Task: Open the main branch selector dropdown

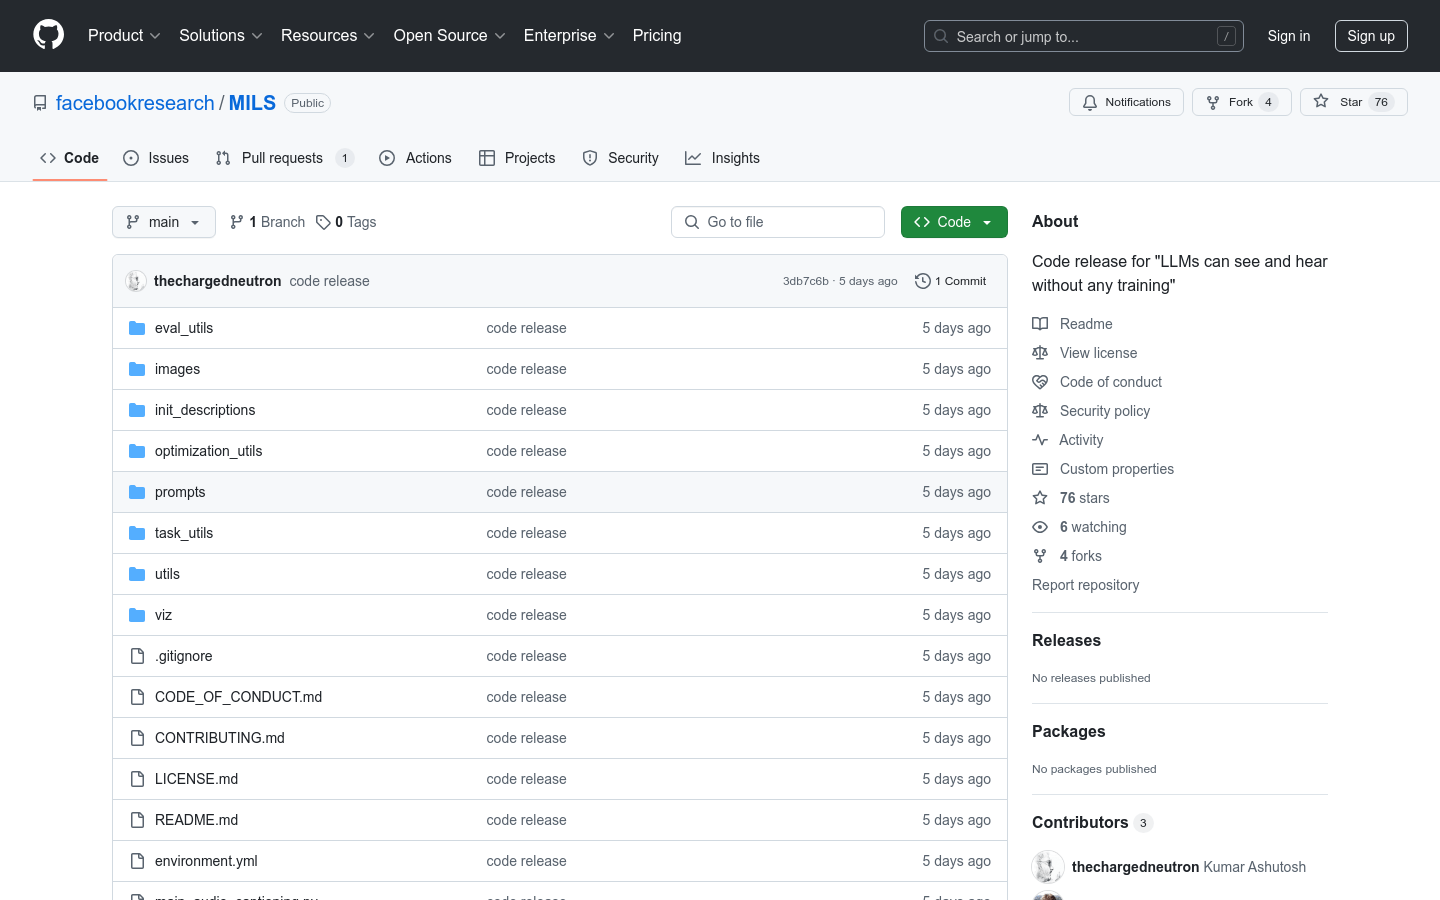Action: (x=164, y=222)
